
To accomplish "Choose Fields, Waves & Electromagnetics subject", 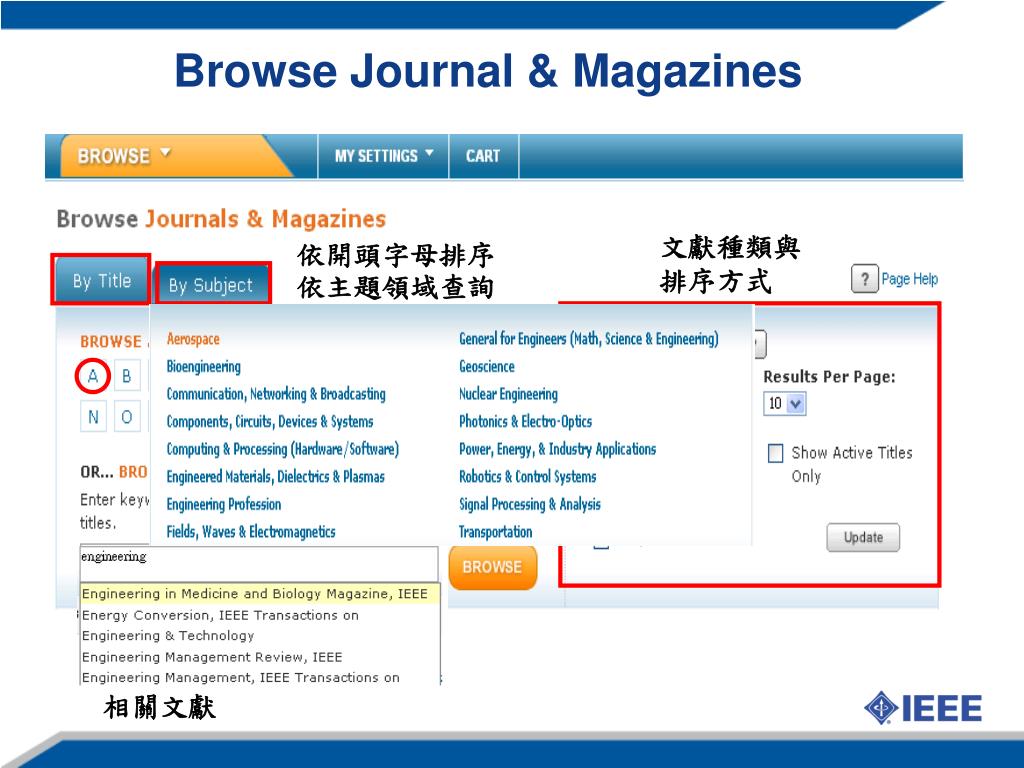I will click(251, 532).
